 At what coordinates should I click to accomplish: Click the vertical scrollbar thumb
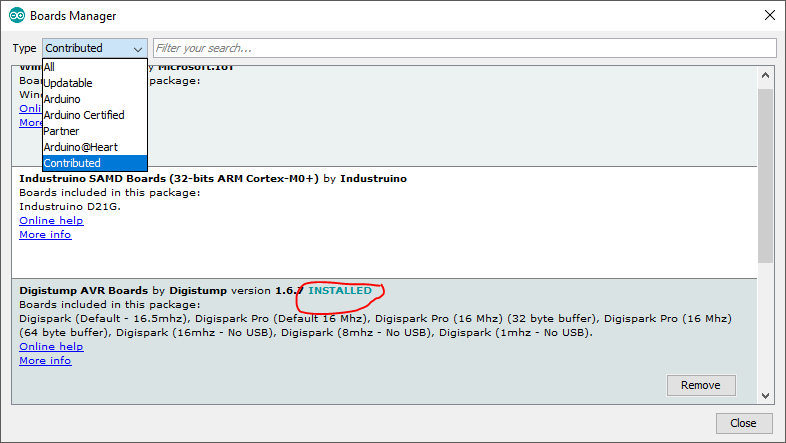pyautogui.click(x=765, y=175)
